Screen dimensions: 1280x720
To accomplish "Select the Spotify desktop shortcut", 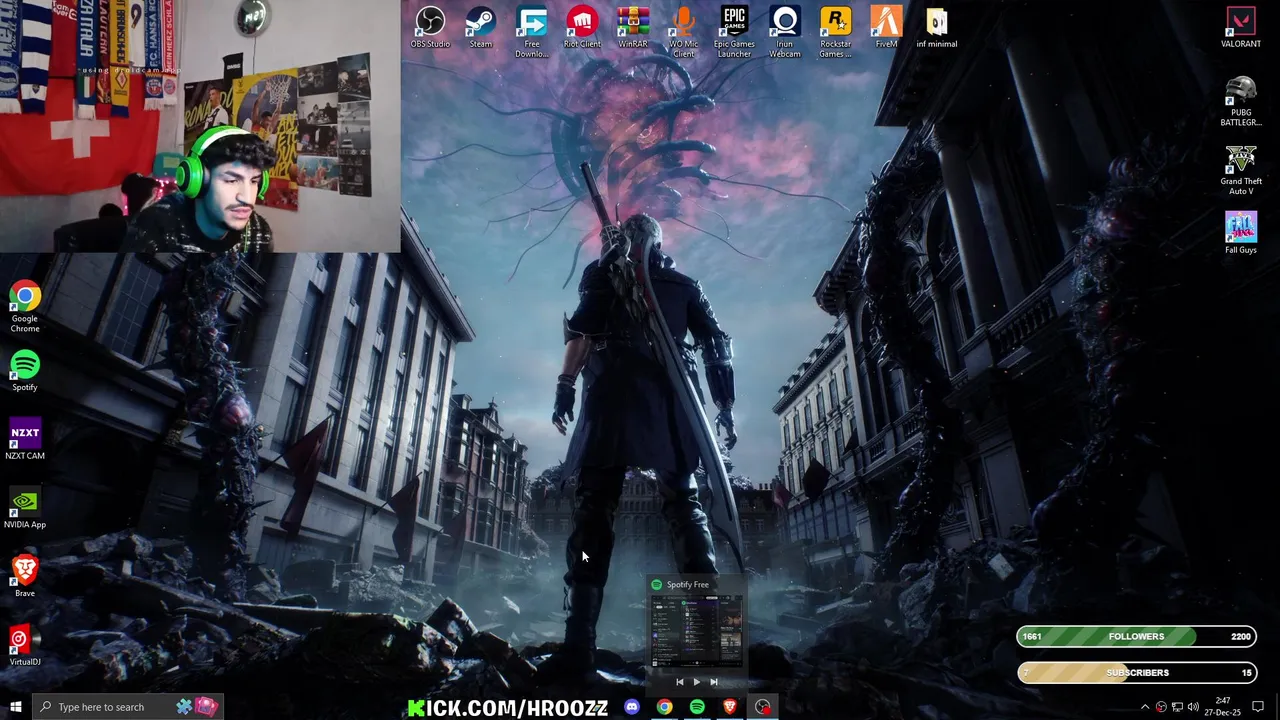I will (x=25, y=371).
